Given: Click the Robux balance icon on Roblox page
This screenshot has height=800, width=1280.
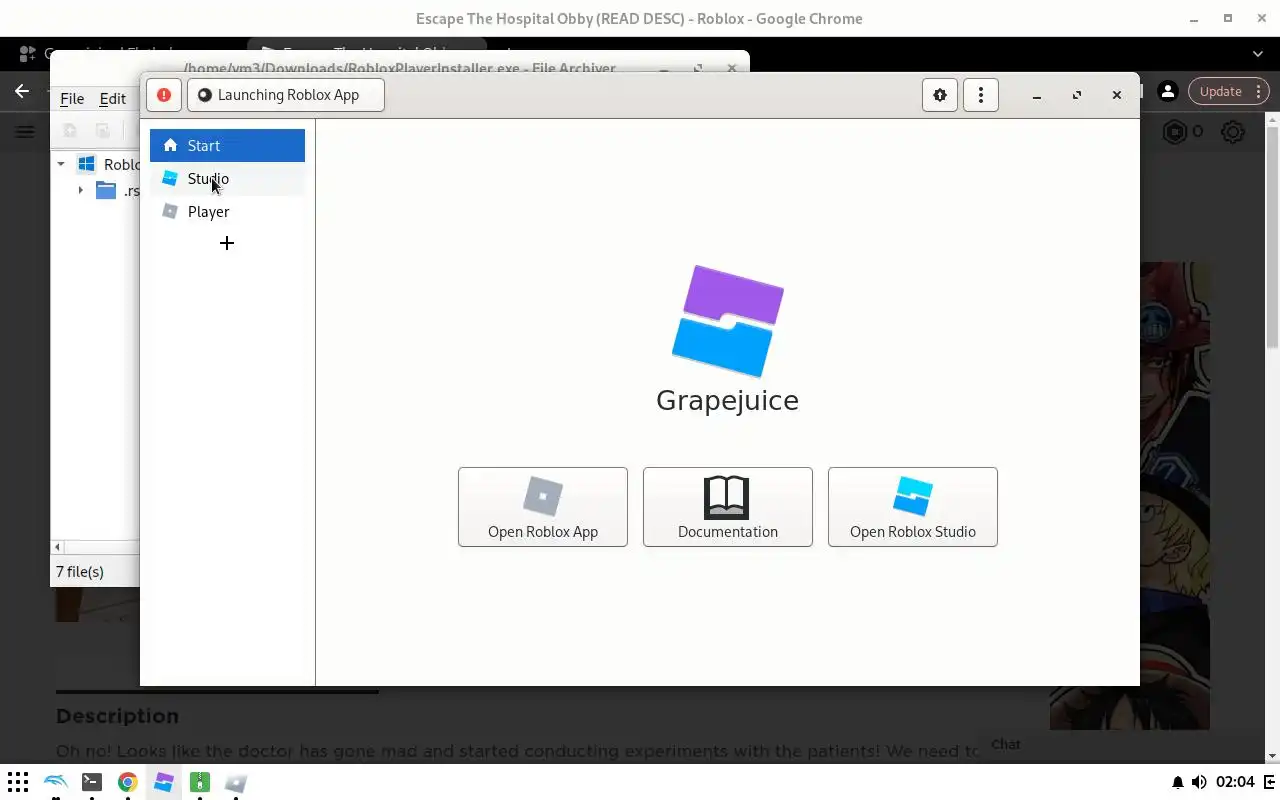Looking at the screenshot, I should coord(1175,132).
